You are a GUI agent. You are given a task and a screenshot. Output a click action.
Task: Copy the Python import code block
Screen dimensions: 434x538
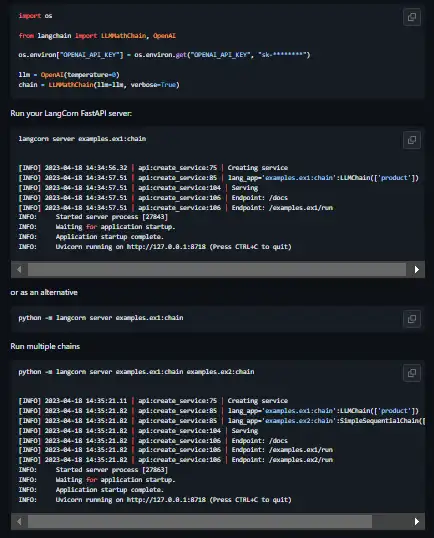(412, 17)
